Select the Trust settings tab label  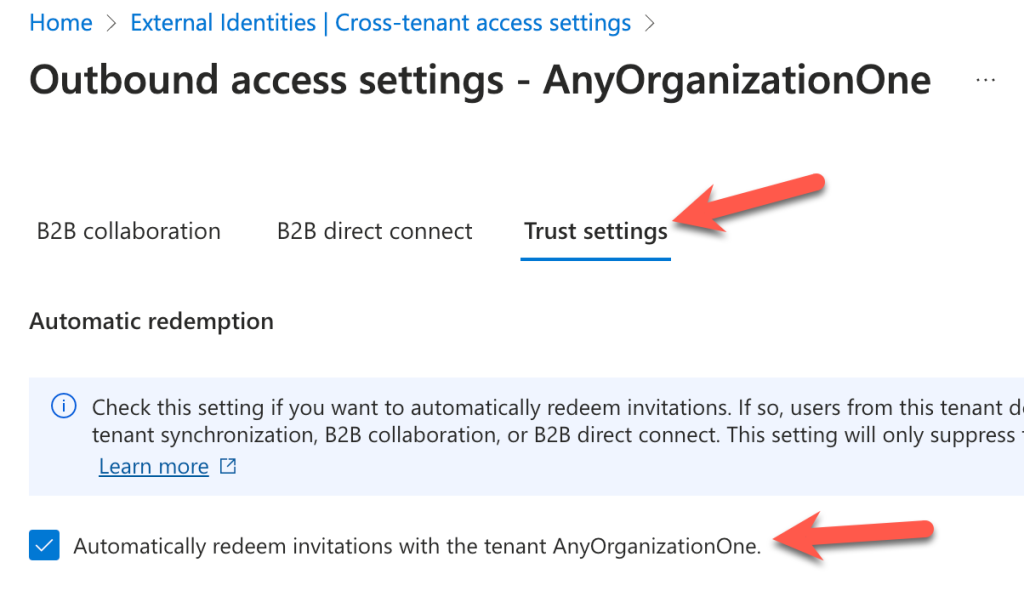[x=595, y=231]
